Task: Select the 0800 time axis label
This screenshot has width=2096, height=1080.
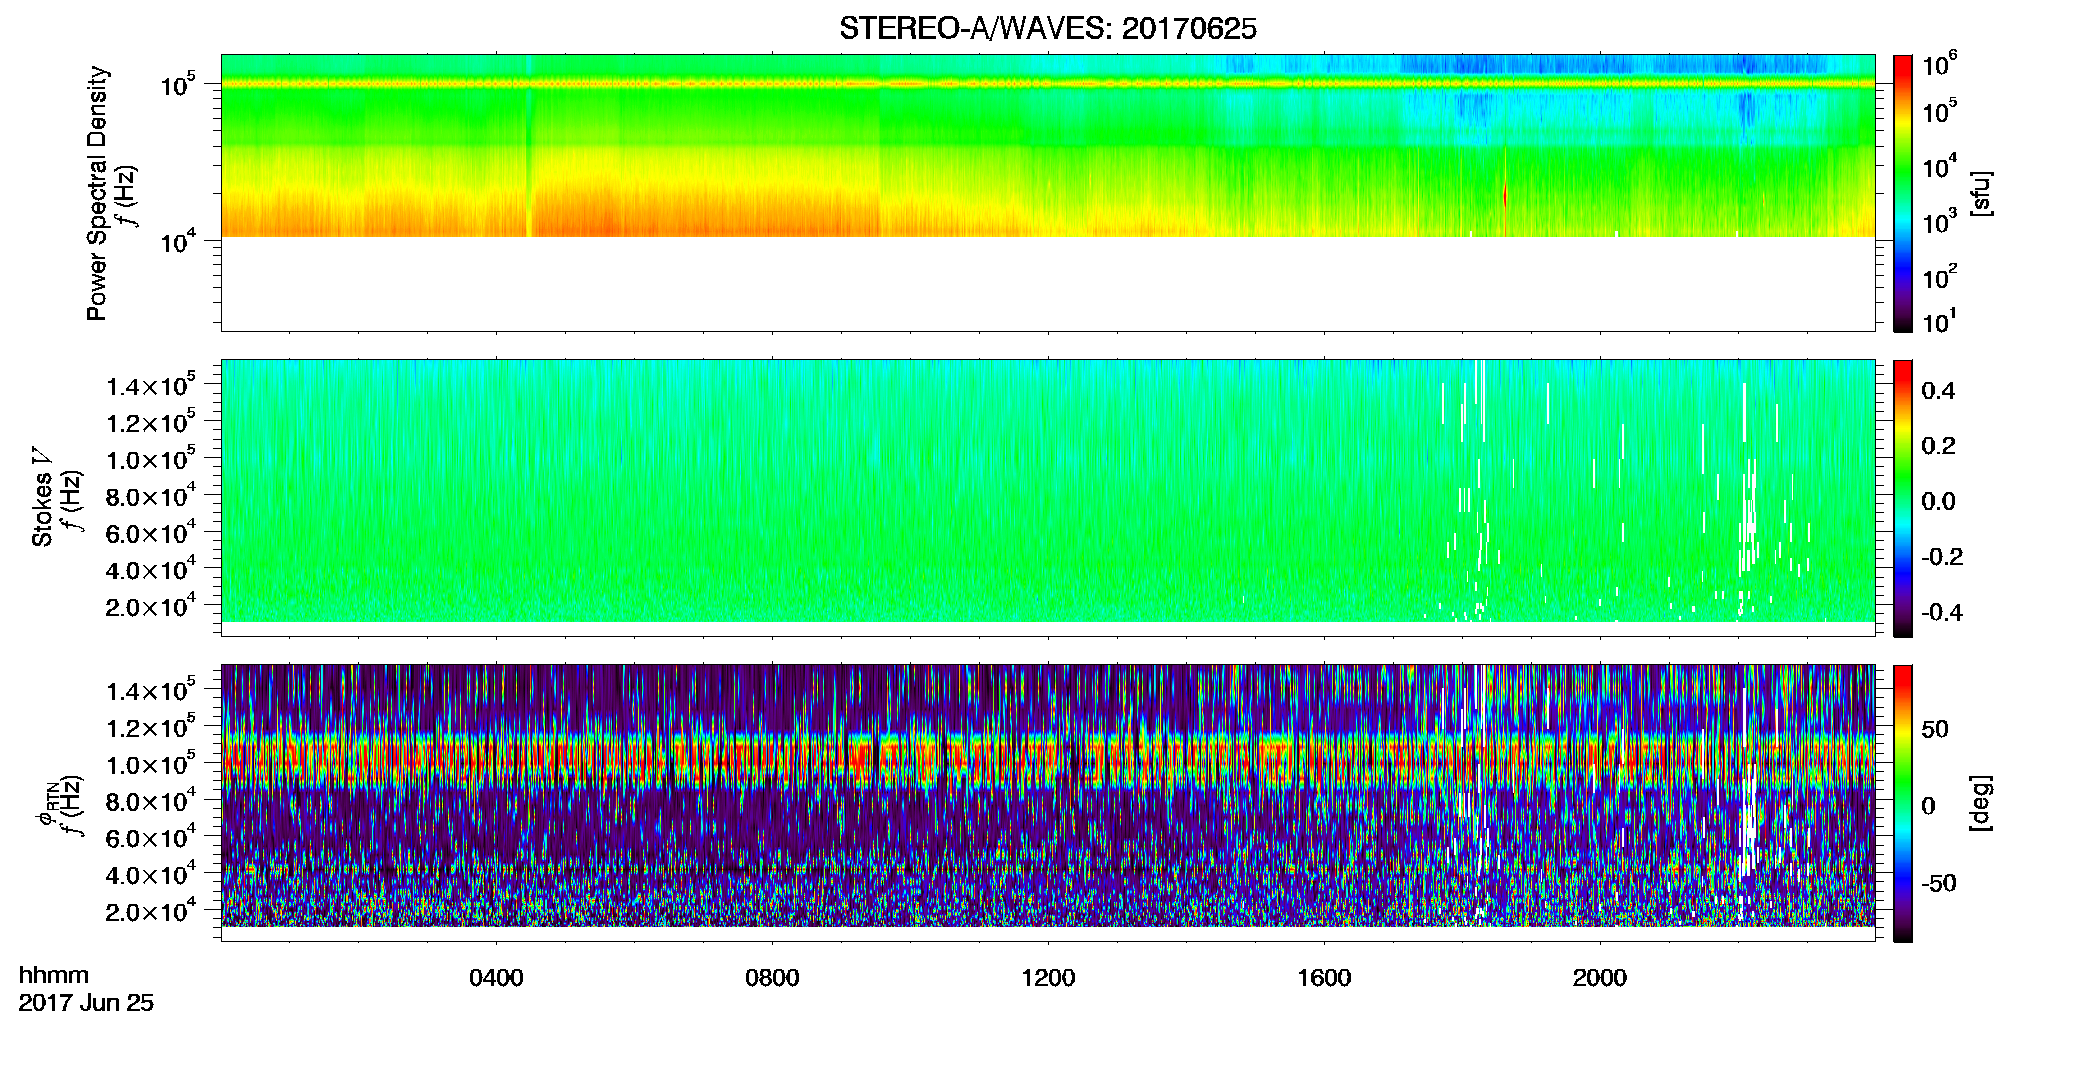Action: (772, 978)
